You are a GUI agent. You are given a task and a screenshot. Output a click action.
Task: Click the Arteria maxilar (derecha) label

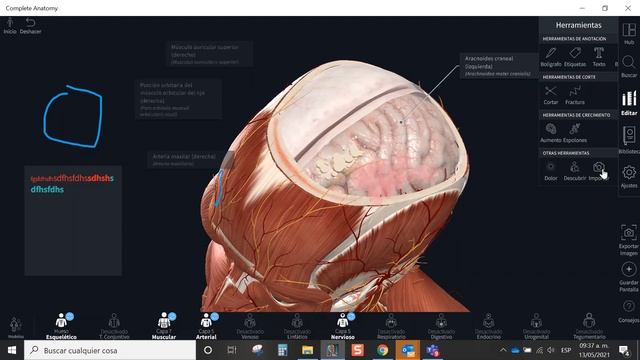[186, 160]
